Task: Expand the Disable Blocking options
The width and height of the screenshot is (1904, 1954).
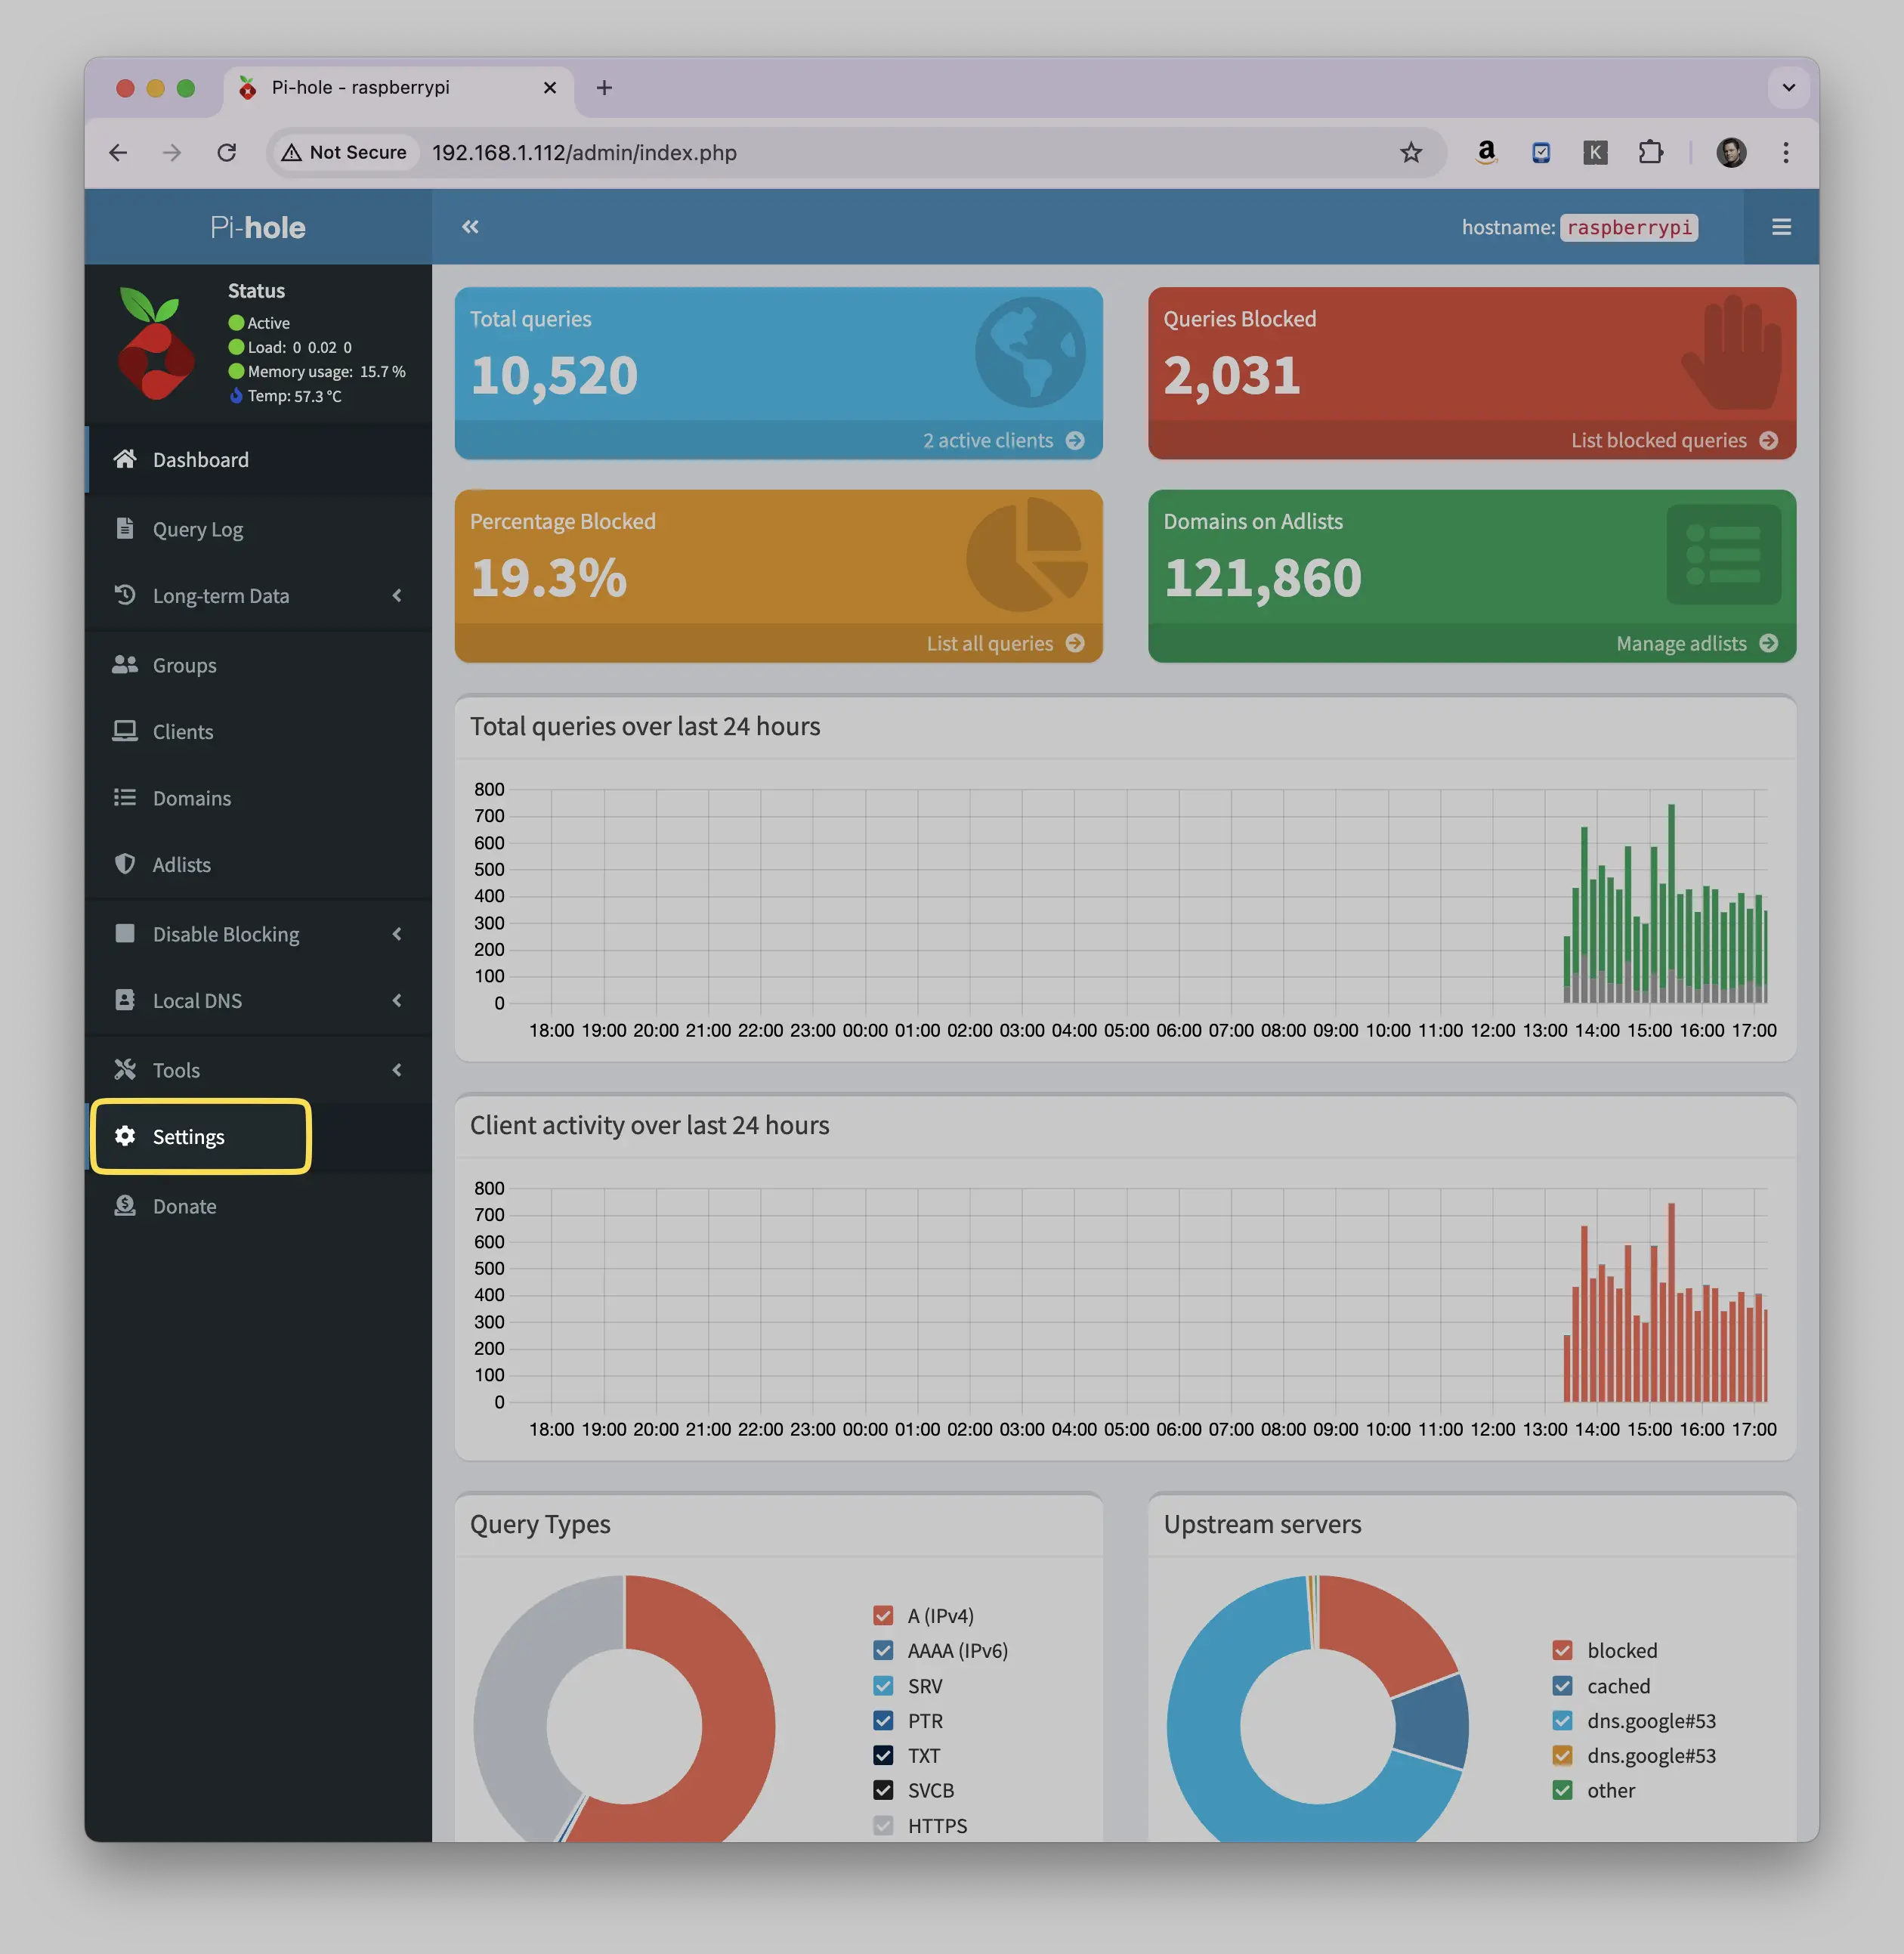Action: pos(258,933)
